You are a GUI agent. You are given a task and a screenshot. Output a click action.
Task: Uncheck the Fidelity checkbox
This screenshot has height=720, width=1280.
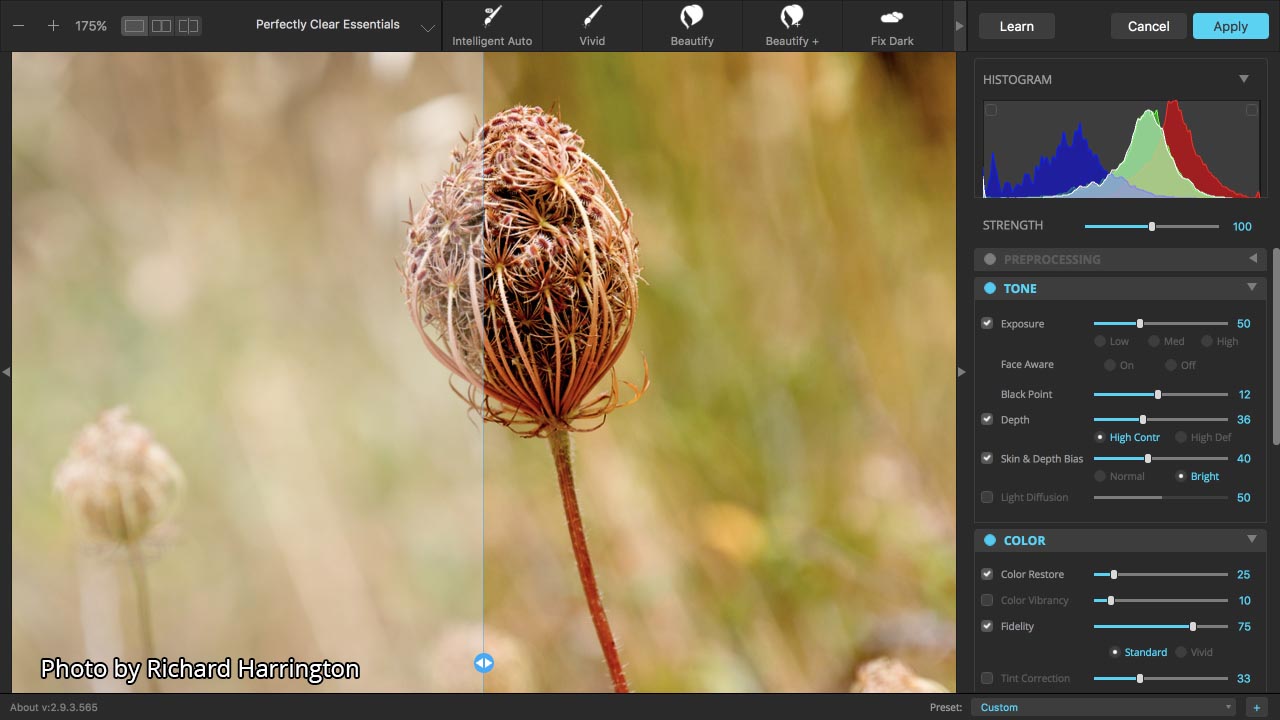(x=987, y=626)
